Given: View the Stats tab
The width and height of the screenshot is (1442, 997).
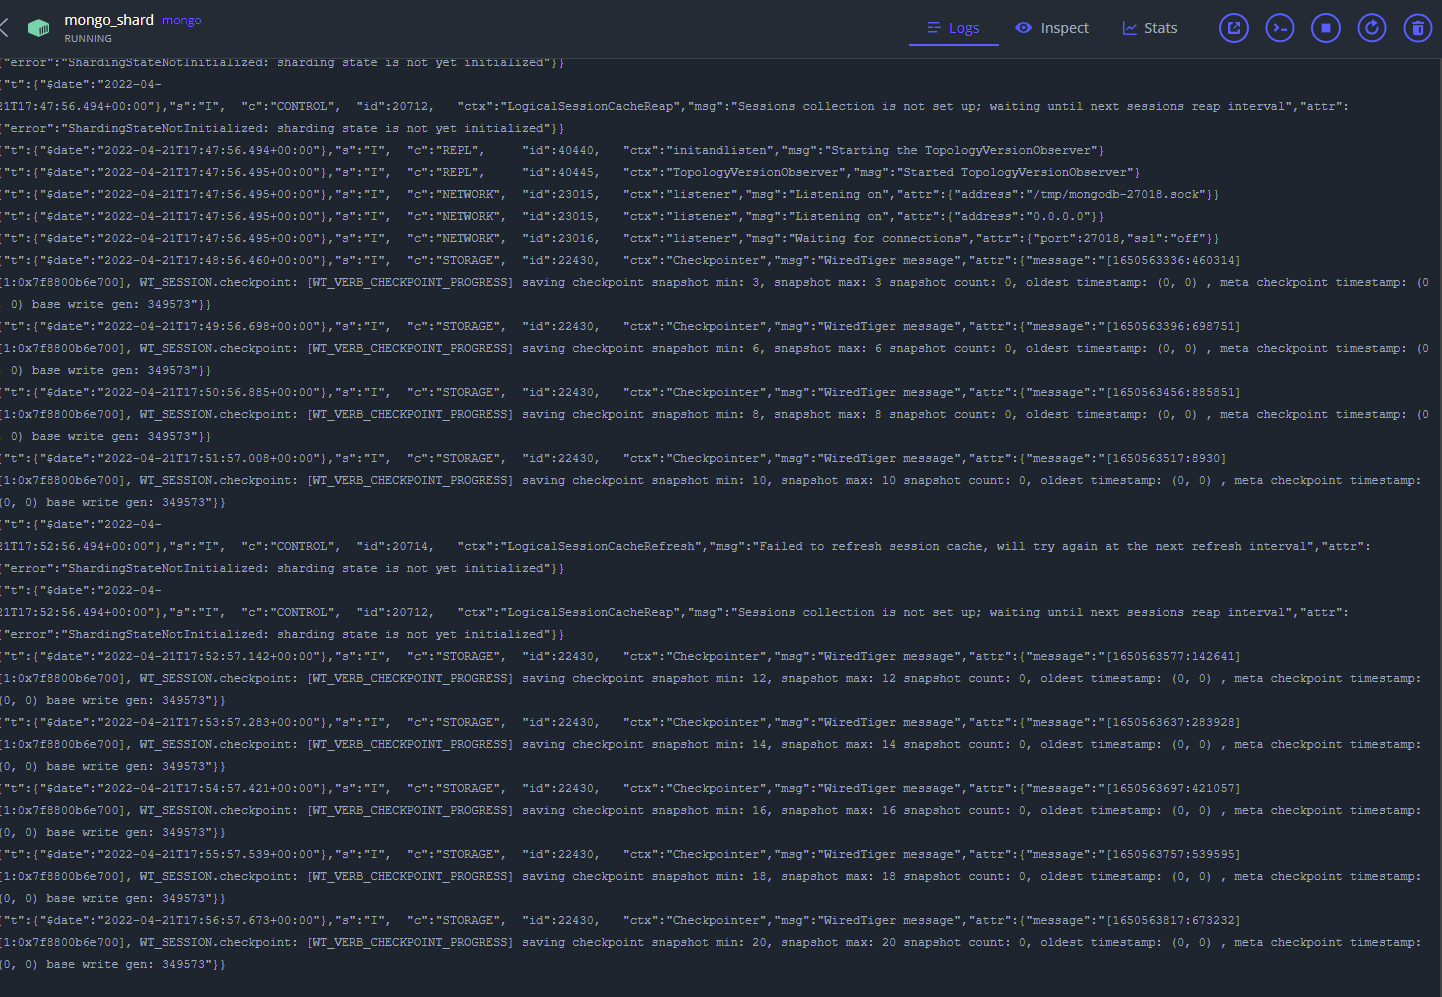Looking at the screenshot, I should [x=1150, y=28].
